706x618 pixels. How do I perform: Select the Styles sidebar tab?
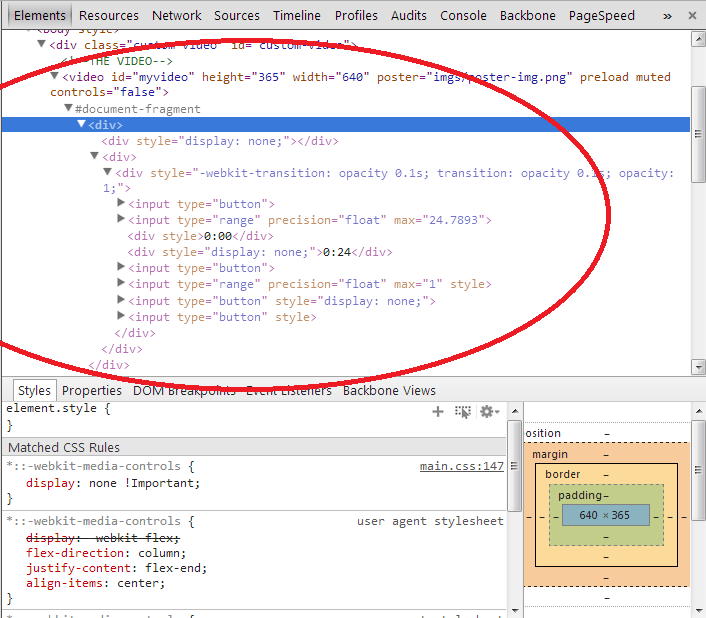pyautogui.click(x=34, y=390)
